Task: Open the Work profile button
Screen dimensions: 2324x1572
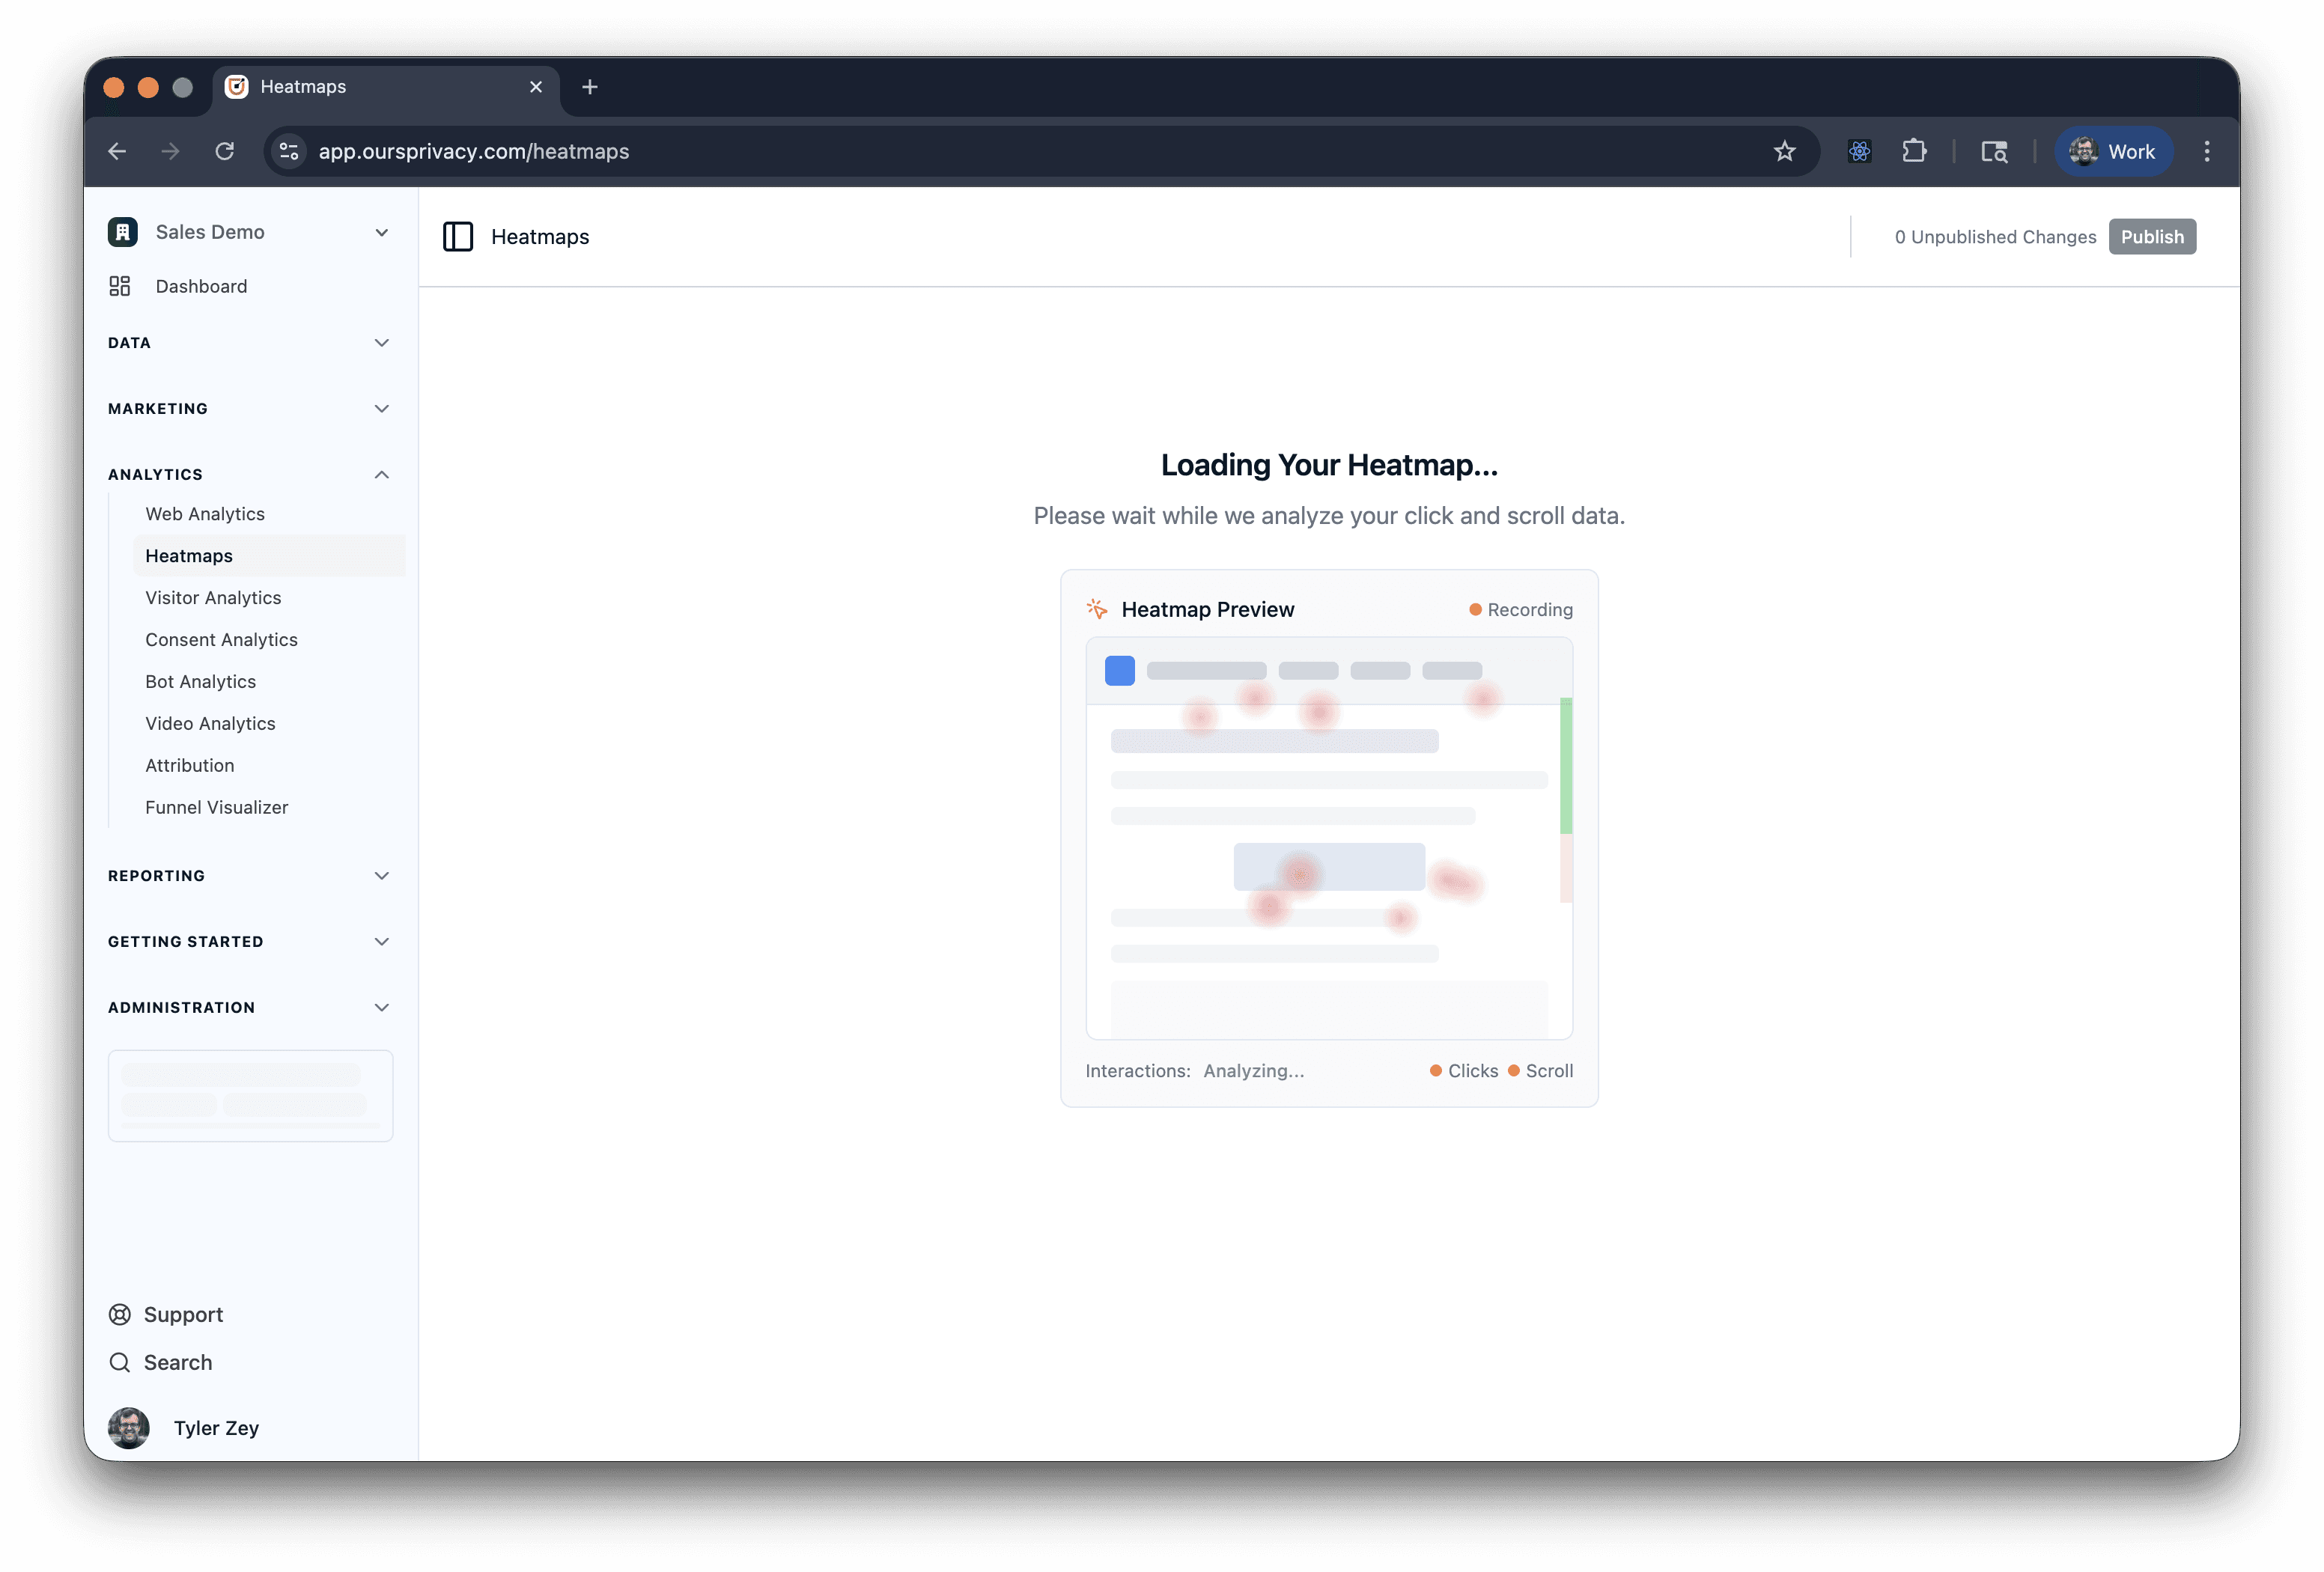Action: 2113,151
